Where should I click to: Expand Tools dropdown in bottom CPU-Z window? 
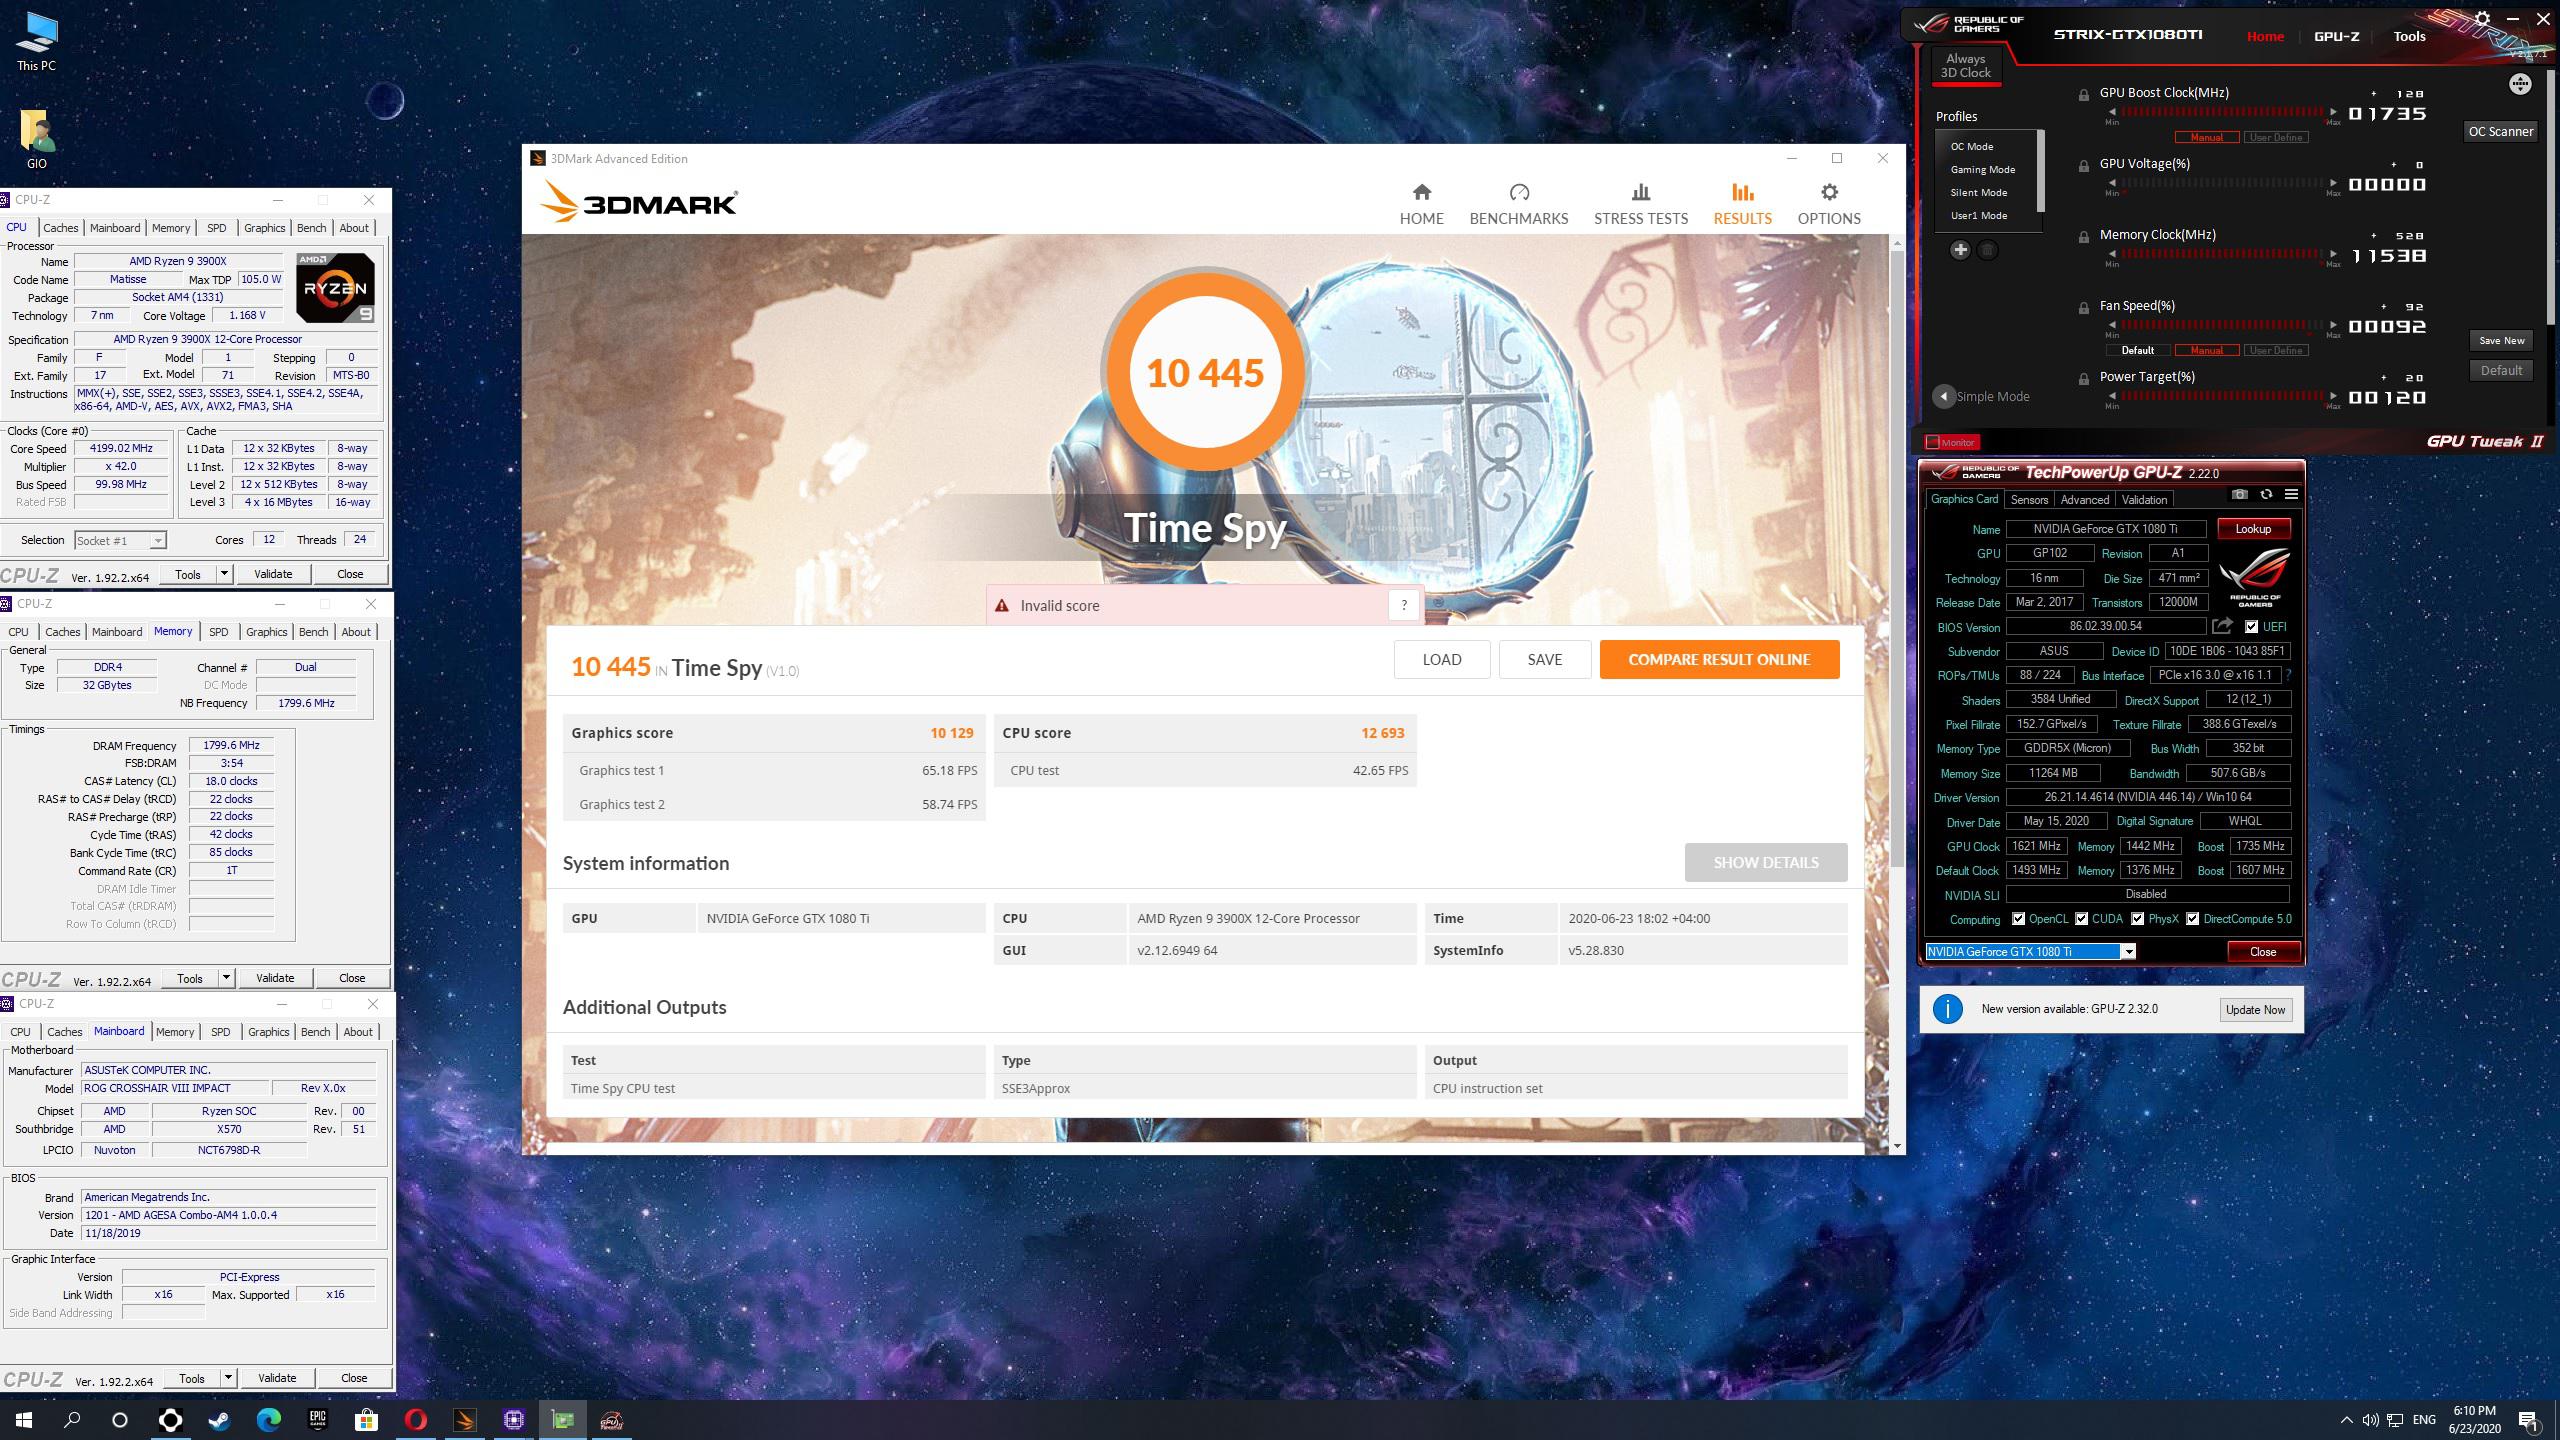(x=228, y=1378)
